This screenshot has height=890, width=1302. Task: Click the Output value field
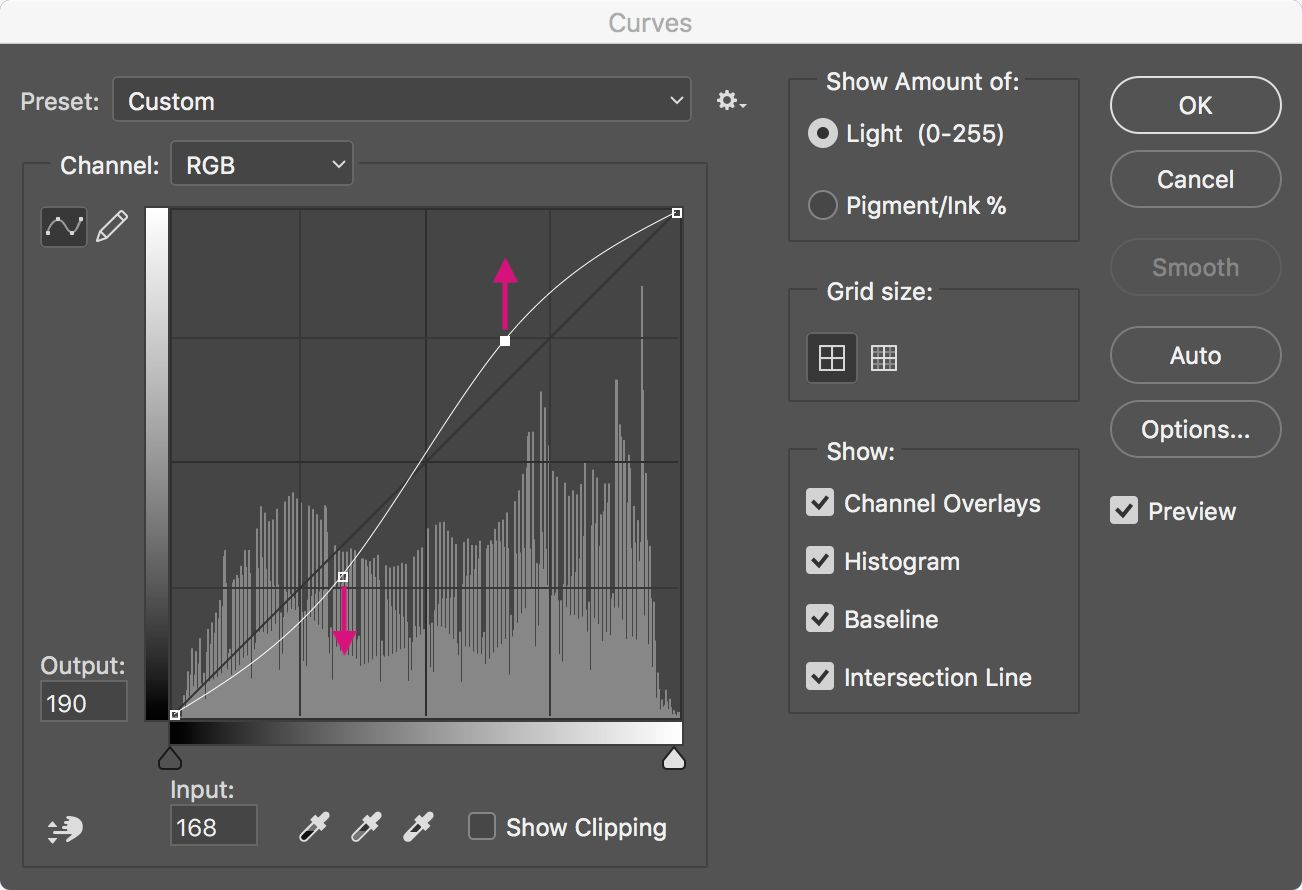point(84,703)
